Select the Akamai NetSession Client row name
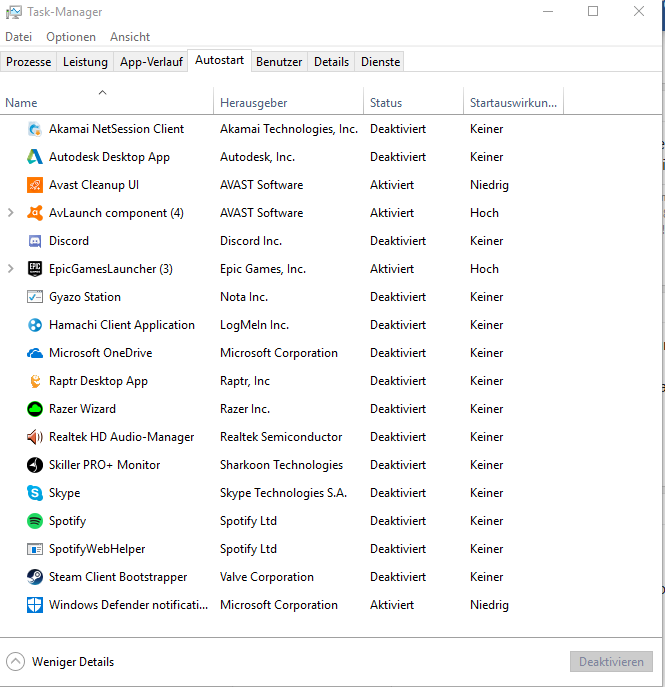The width and height of the screenshot is (665, 687). (x=116, y=129)
